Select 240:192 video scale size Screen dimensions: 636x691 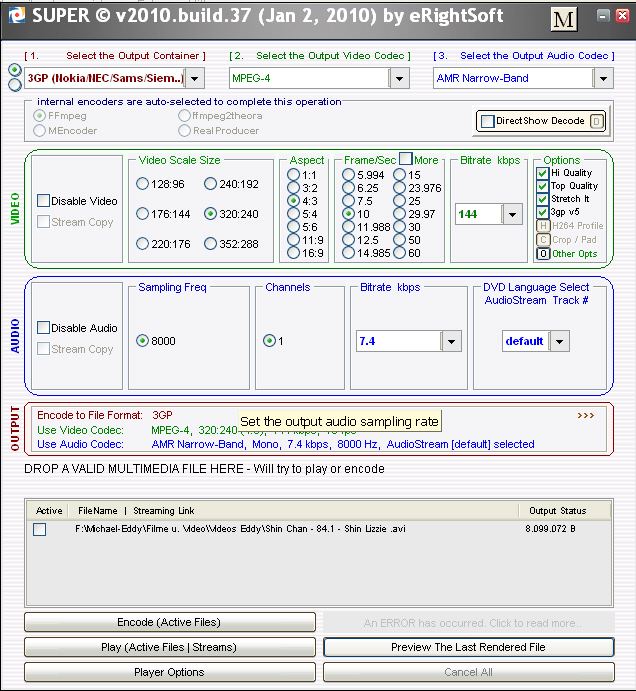click(x=210, y=184)
